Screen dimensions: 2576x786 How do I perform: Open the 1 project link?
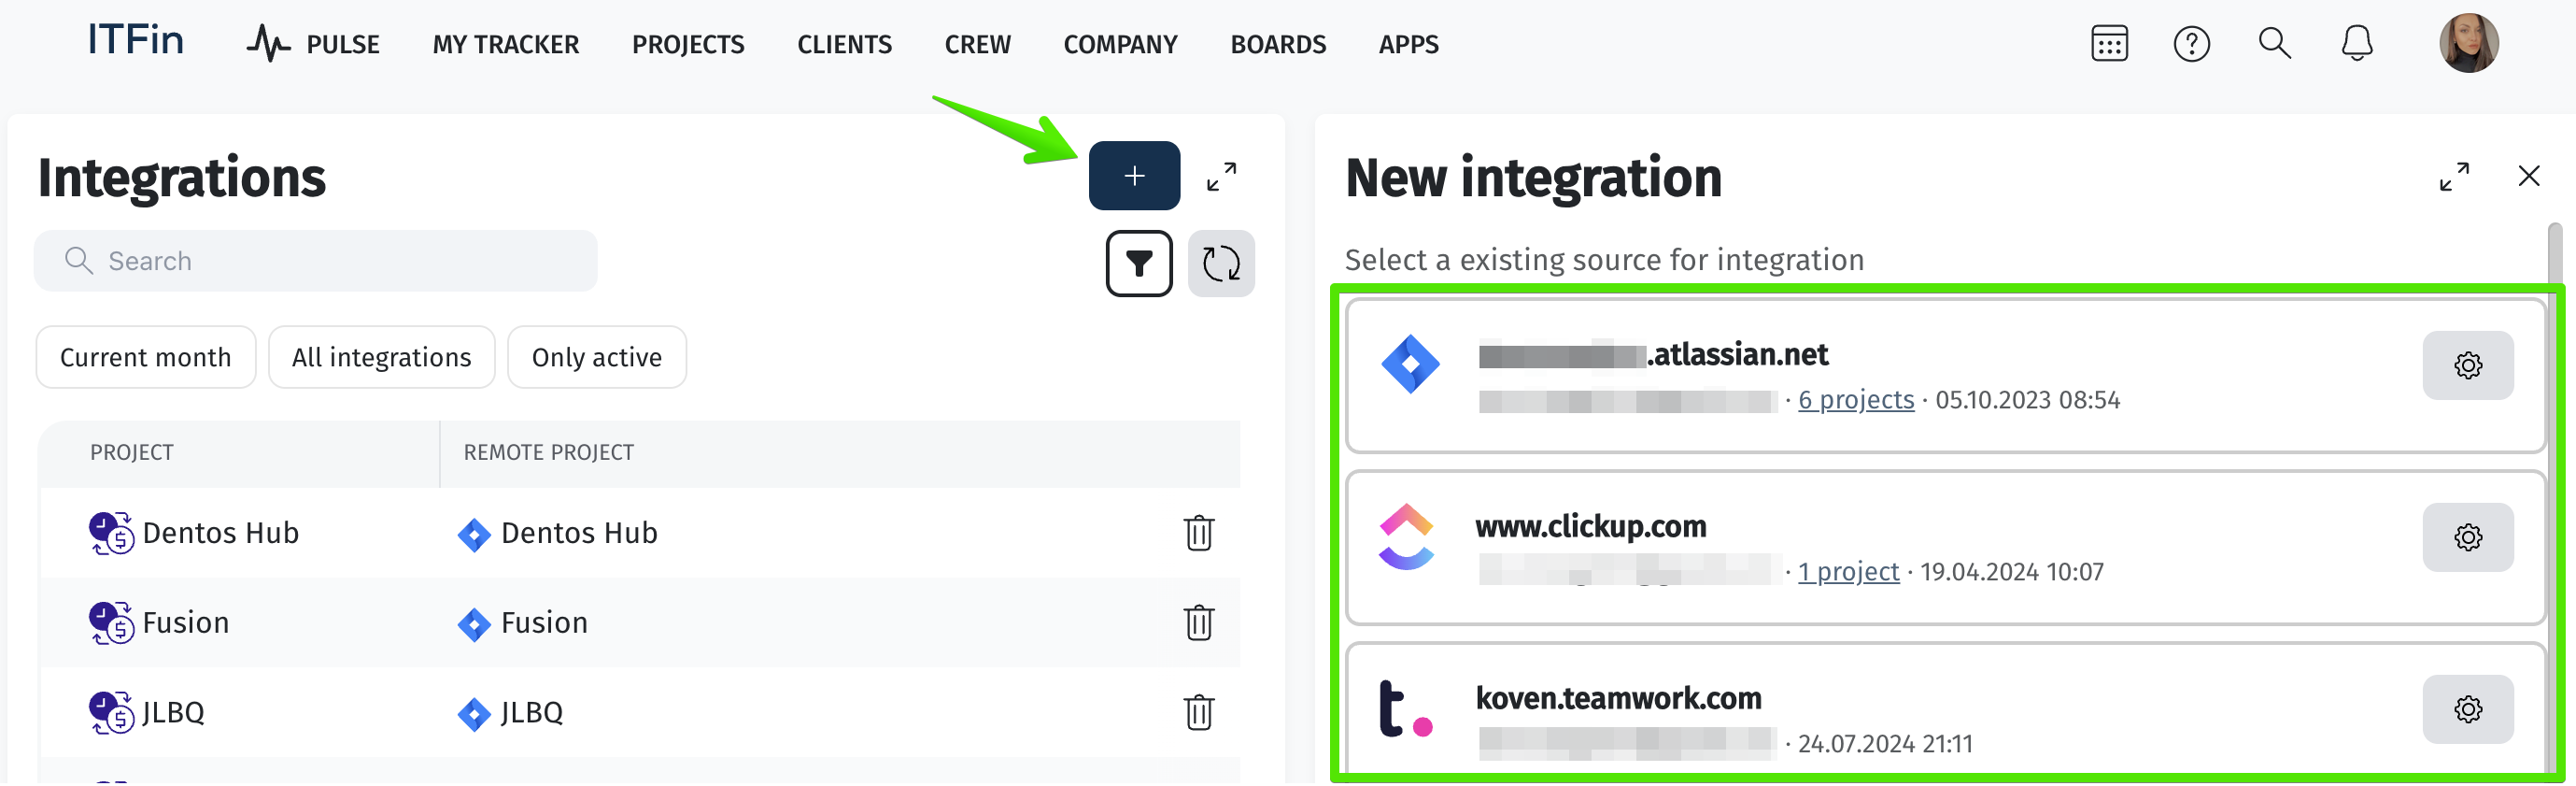pyautogui.click(x=1848, y=572)
